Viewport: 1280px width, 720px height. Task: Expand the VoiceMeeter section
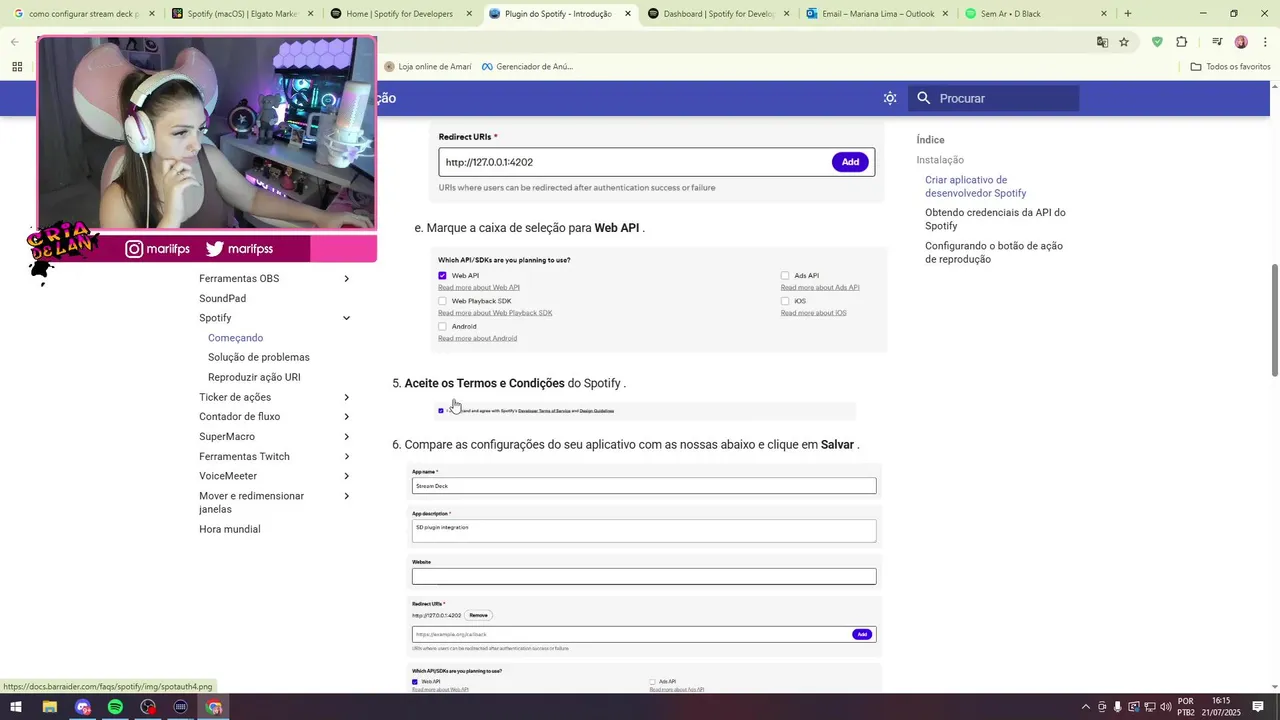pyautogui.click(x=347, y=476)
